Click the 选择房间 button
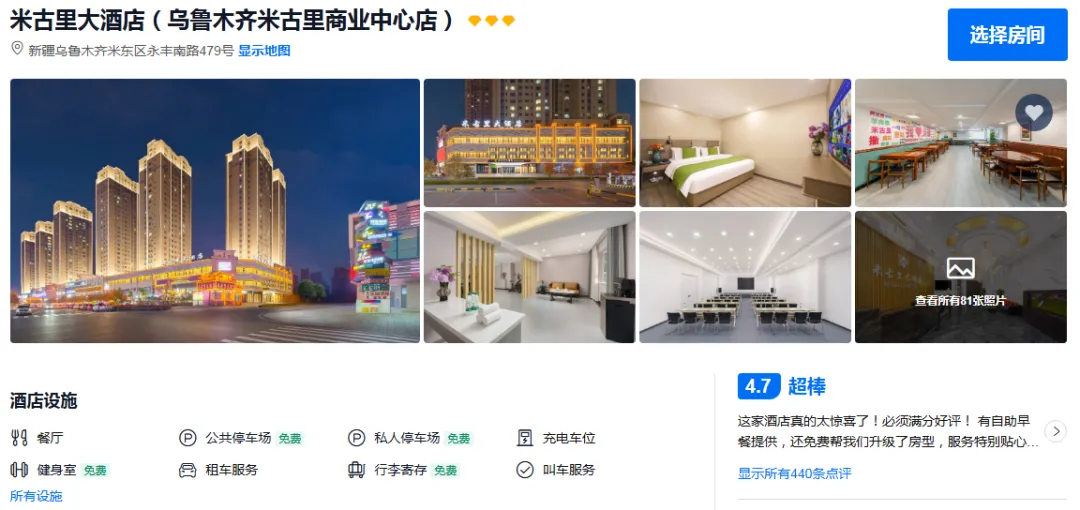1080x510 pixels. click(x=1007, y=34)
